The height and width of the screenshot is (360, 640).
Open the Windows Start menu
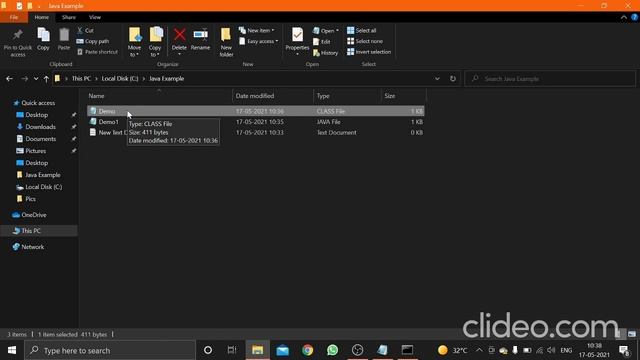(x=12, y=350)
